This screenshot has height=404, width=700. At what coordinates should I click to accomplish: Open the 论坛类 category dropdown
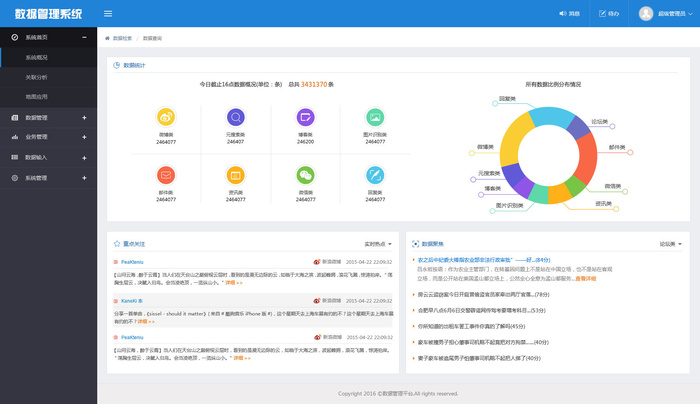(x=671, y=244)
